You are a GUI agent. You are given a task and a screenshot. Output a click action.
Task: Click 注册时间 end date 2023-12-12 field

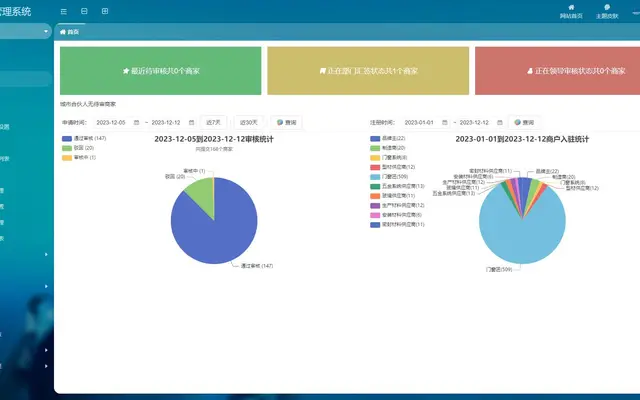pyautogui.click(x=481, y=122)
